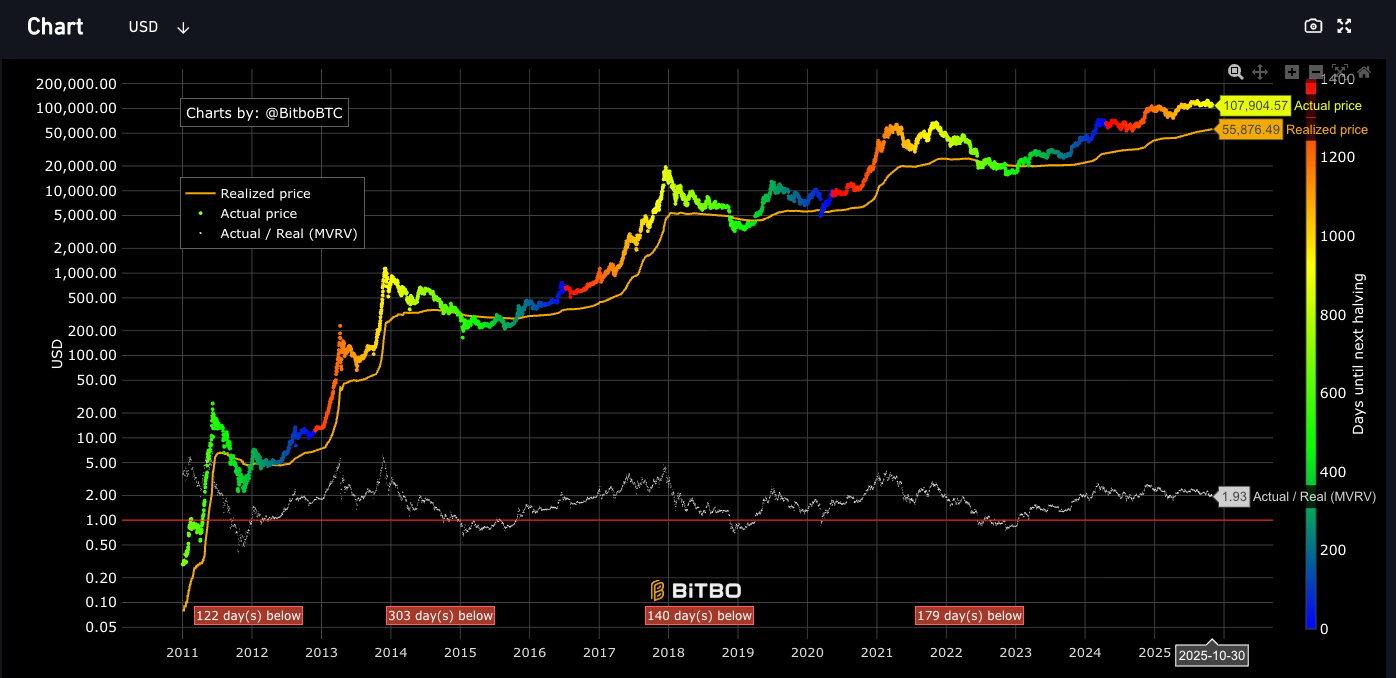Open the USD currency dropdown
Viewport: 1396px width, 678px height.
159,27
